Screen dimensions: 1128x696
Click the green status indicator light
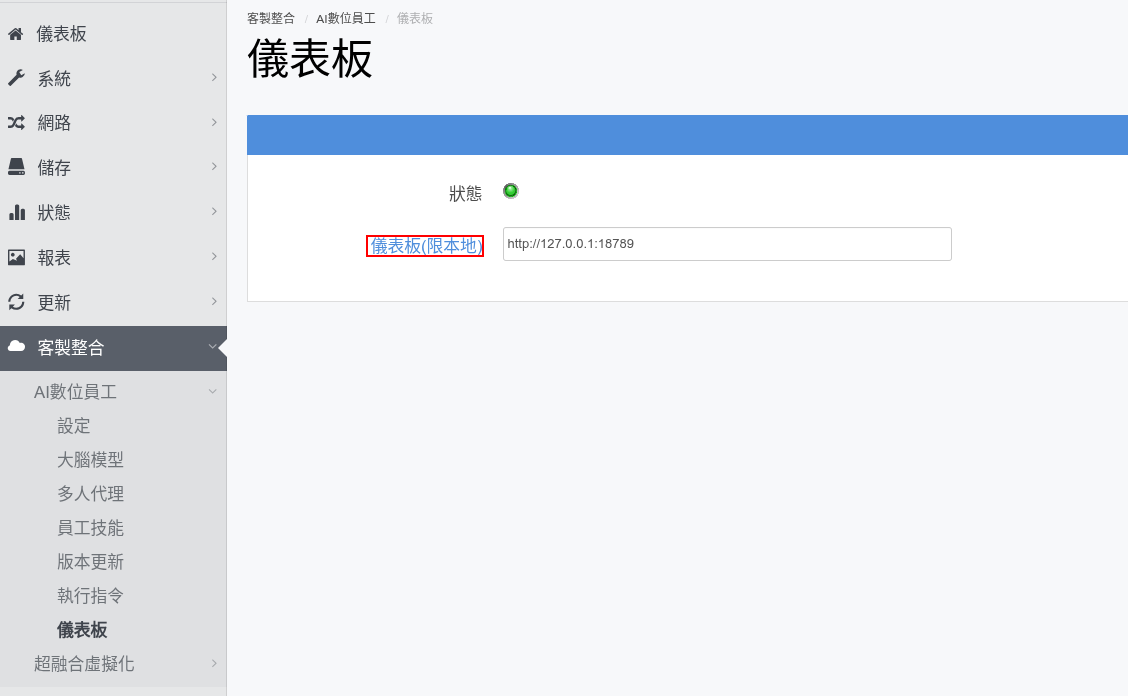pos(511,191)
